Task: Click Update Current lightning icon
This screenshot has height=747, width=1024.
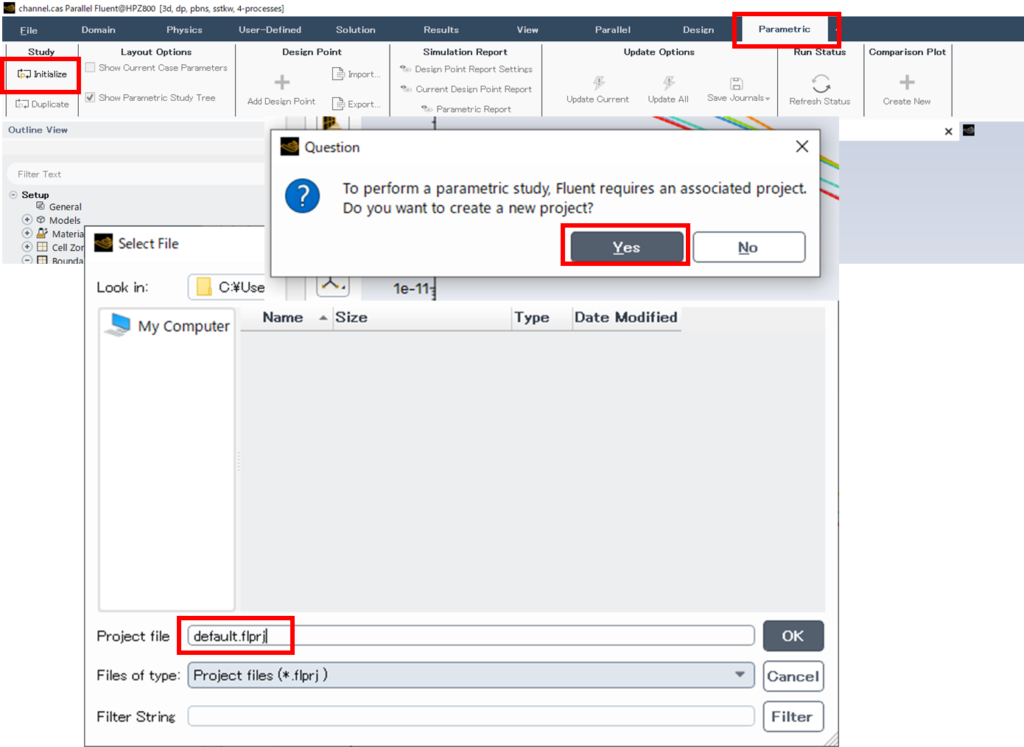Action: pos(598,82)
